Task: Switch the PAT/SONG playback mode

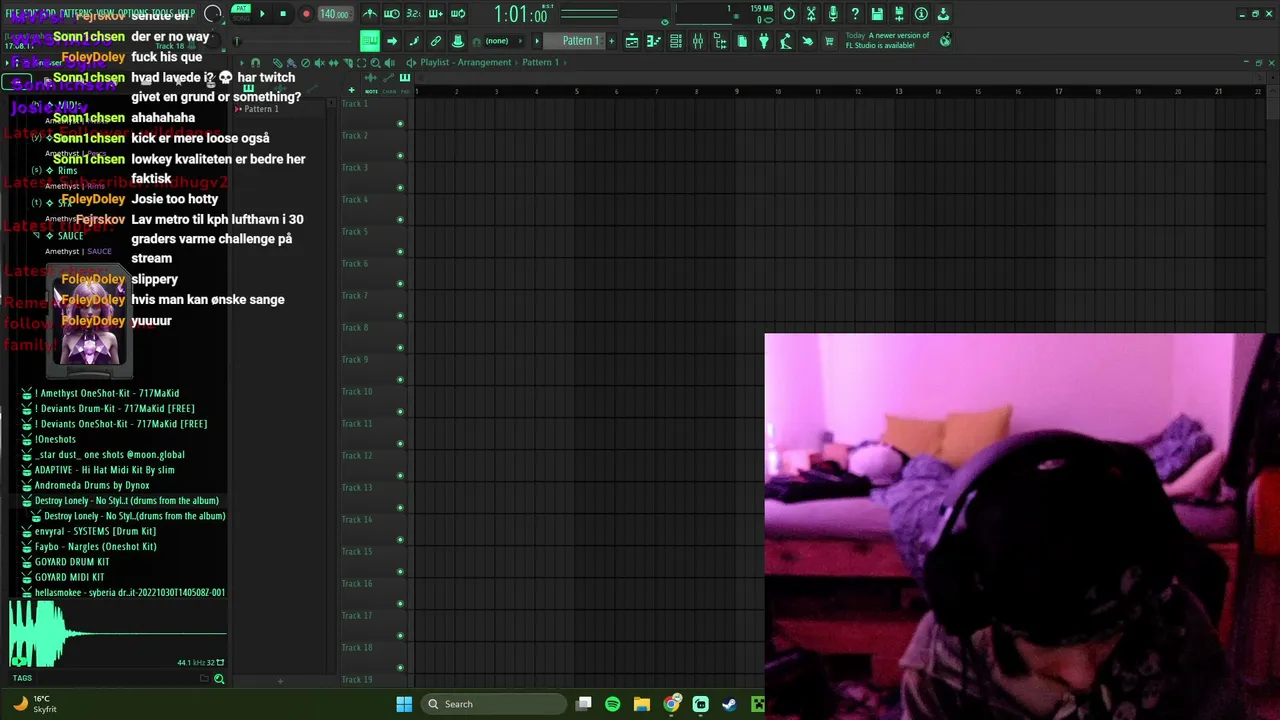Action: click(241, 13)
